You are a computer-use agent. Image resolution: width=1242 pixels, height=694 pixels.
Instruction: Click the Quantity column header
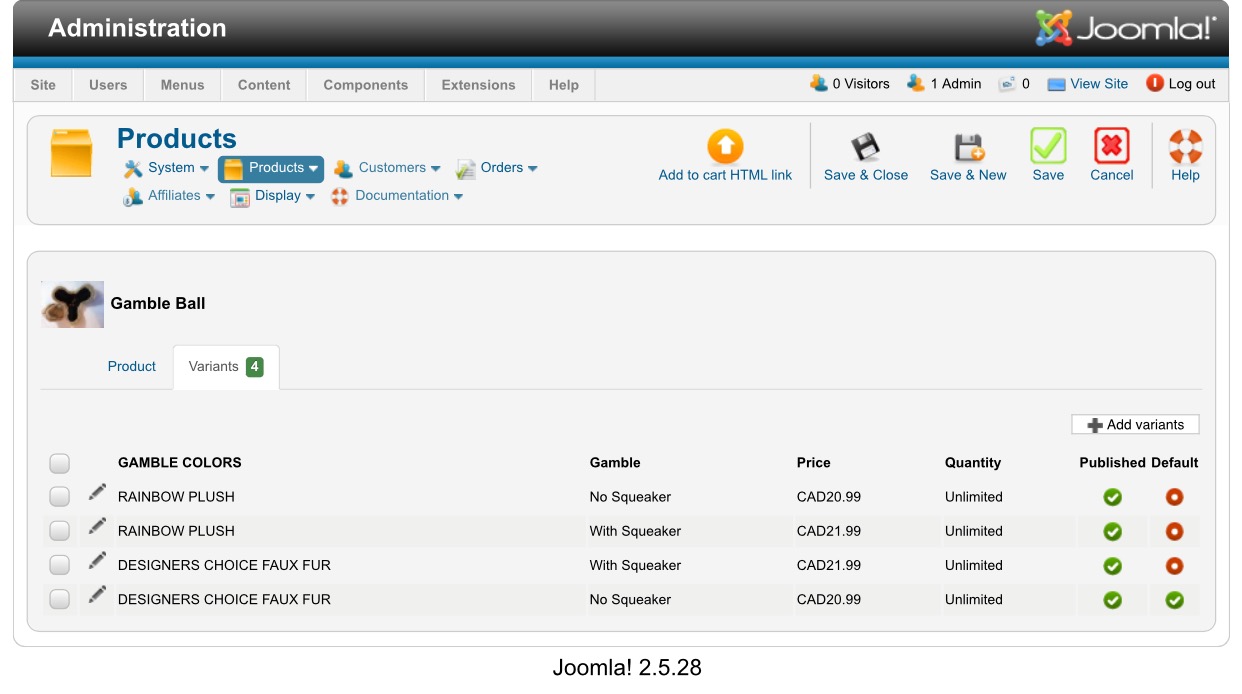click(x=973, y=463)
